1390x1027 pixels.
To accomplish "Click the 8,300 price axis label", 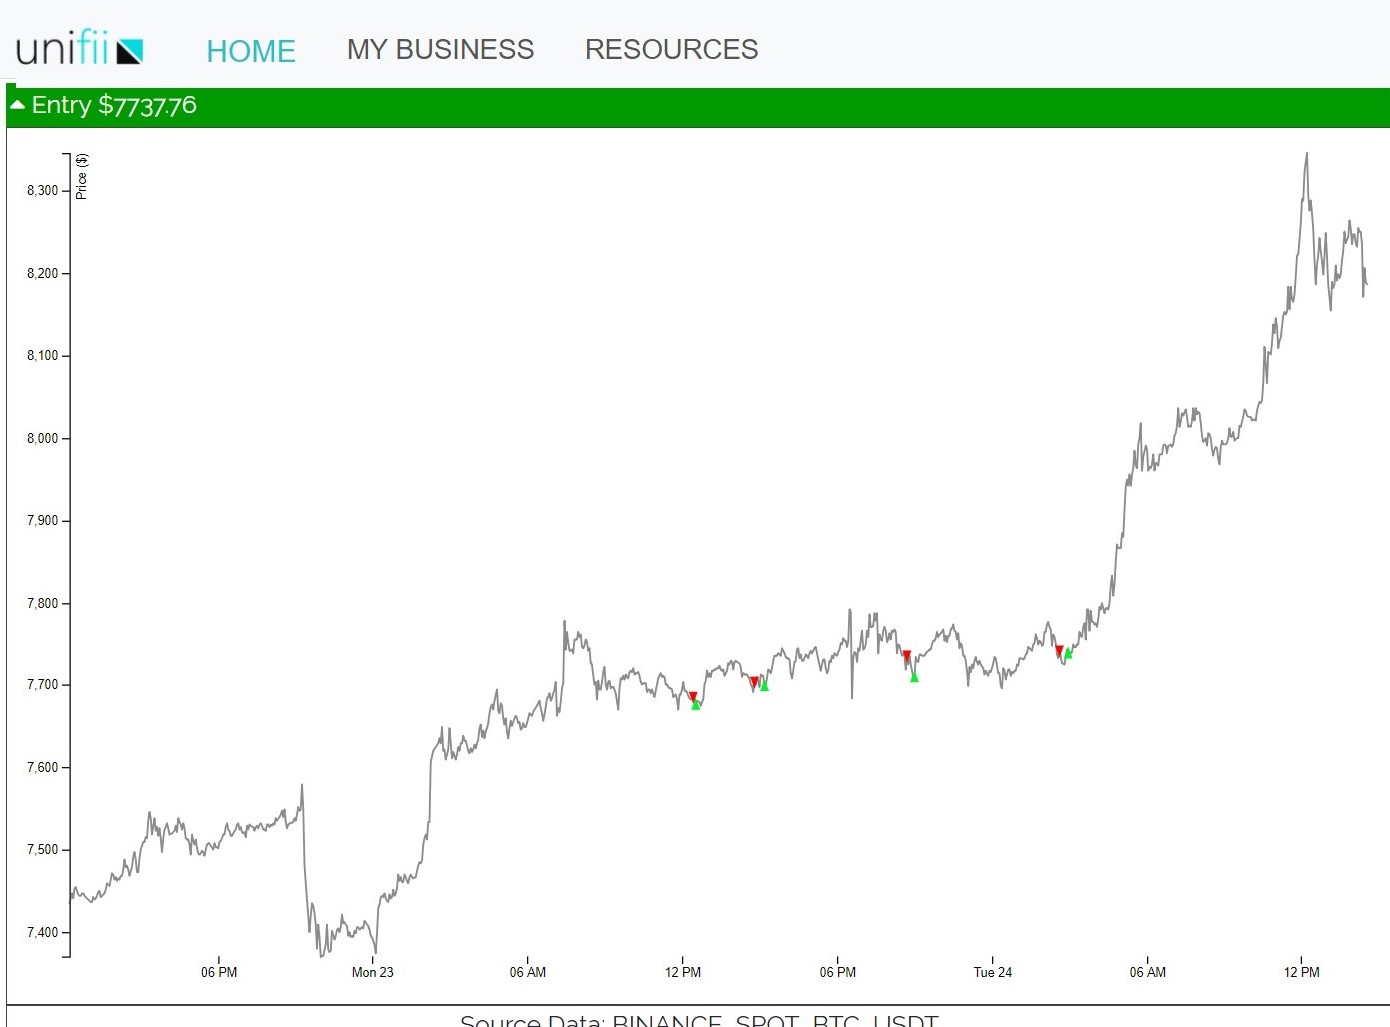I will 42,190.
